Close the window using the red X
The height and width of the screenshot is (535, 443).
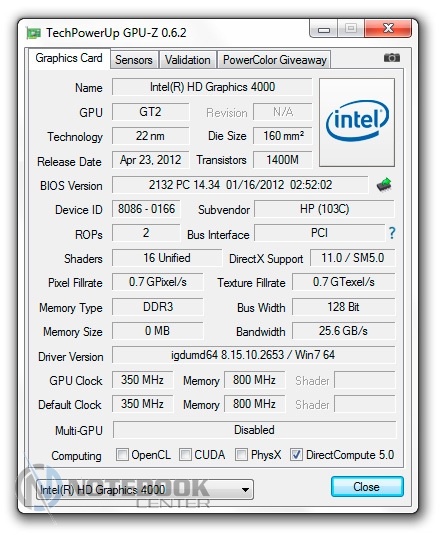(388, 29)
